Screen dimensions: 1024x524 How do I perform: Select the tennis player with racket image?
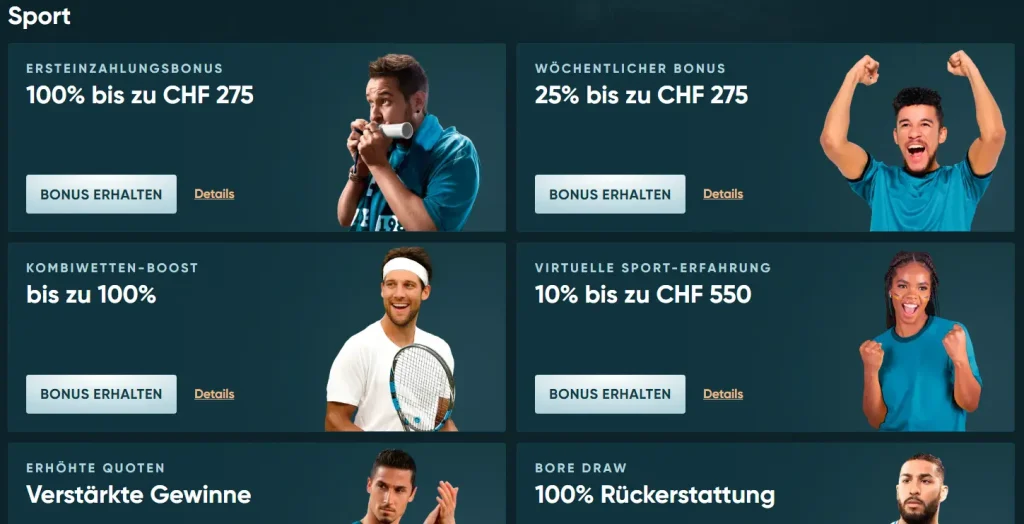[x=391, y=339]
